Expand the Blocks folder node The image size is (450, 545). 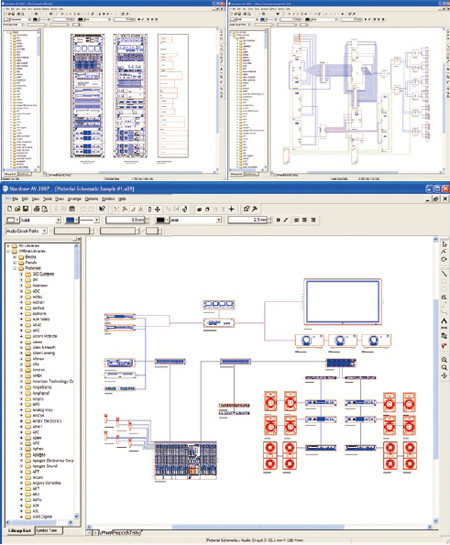tap(15, 257)
